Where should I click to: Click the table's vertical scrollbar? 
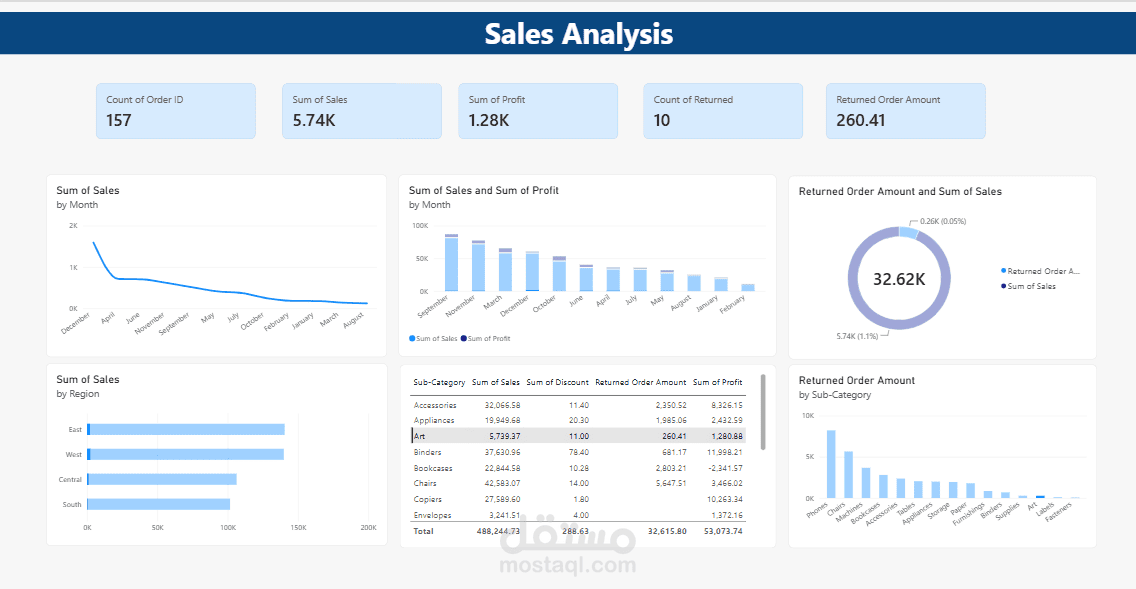(x=763, y=412)
